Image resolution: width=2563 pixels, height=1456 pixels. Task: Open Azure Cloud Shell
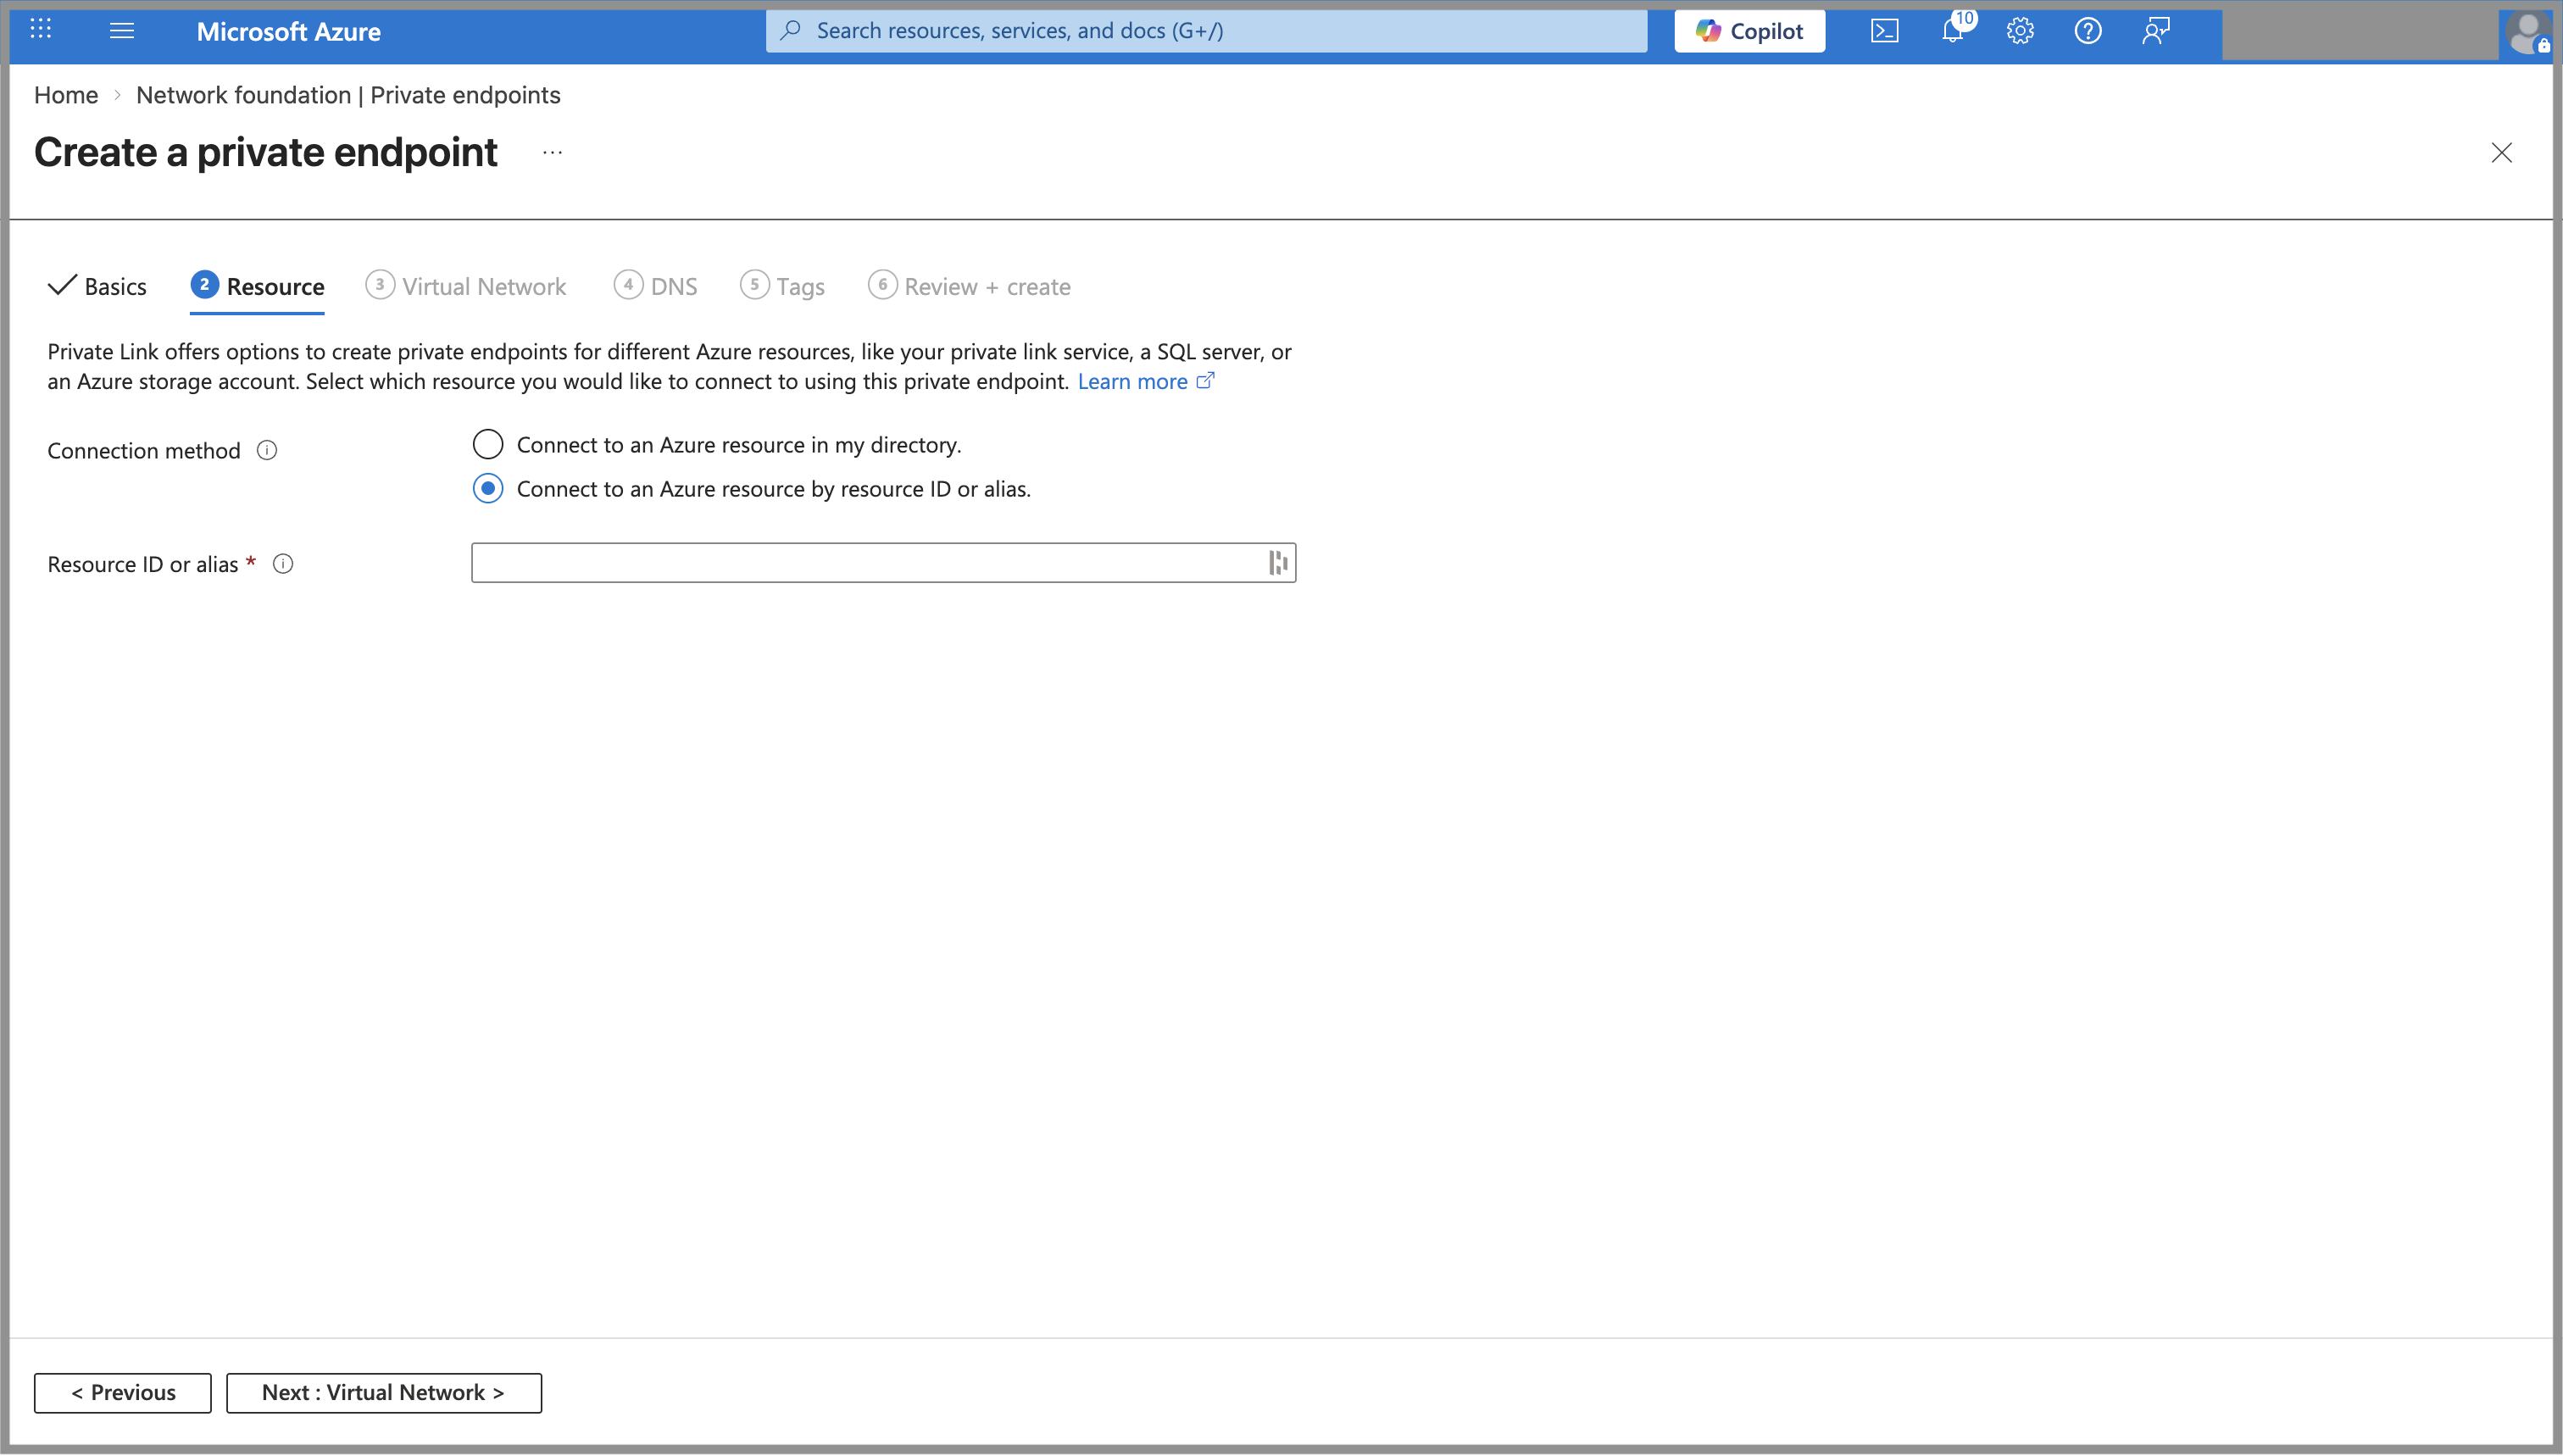[x=1884, y=30]
